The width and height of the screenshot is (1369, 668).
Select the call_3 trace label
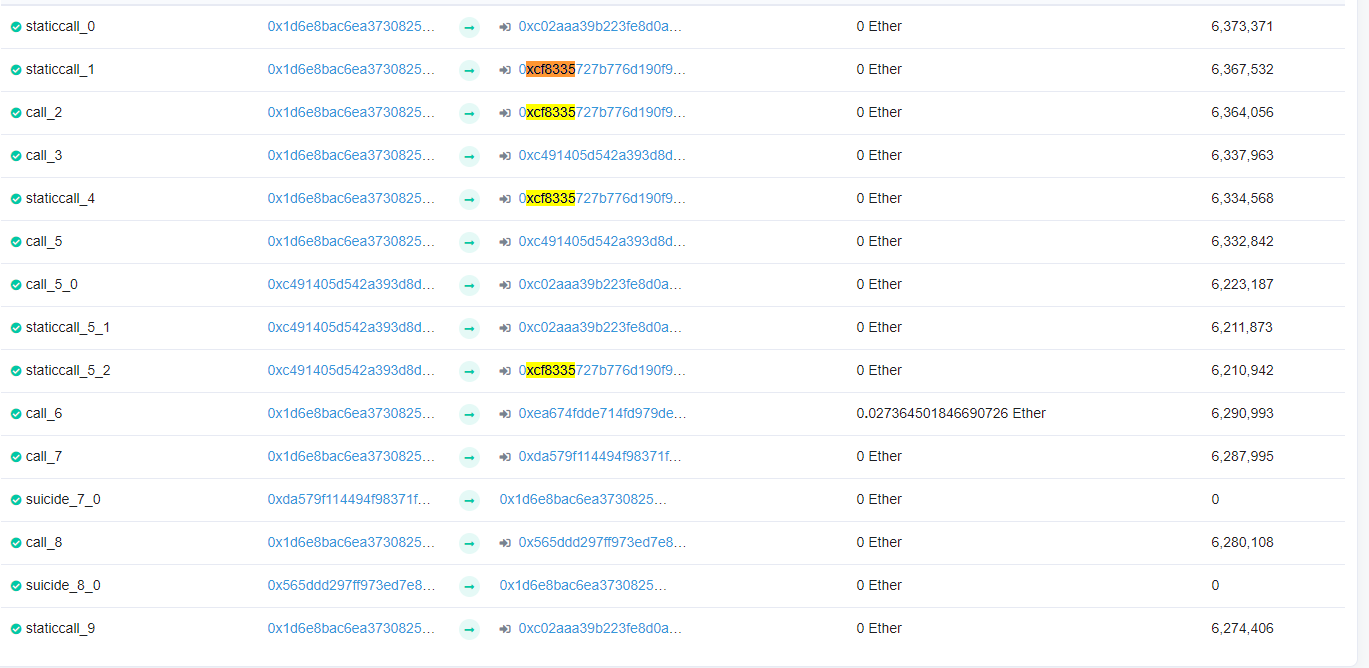point(44,156)
